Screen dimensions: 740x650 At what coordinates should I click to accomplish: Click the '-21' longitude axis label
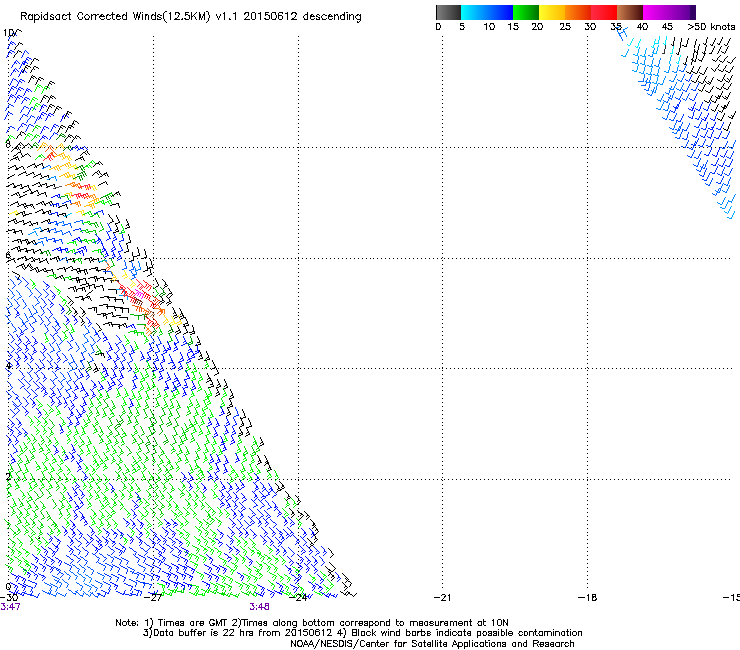pos(442,598)
